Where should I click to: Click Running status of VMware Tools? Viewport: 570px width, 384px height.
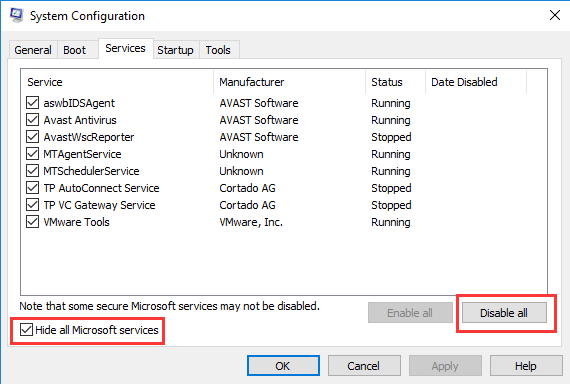391,222
